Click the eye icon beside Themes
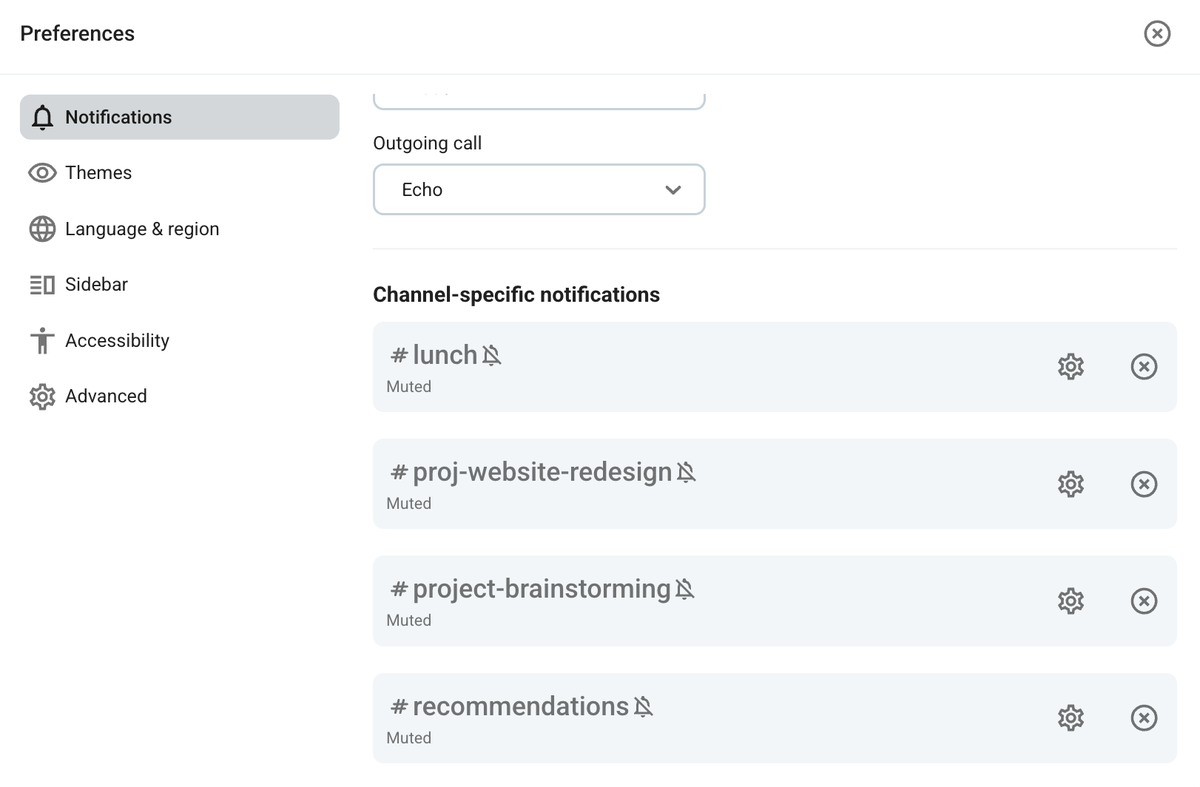The height and width of the screenshot is (787, 1200). [41, 172]
